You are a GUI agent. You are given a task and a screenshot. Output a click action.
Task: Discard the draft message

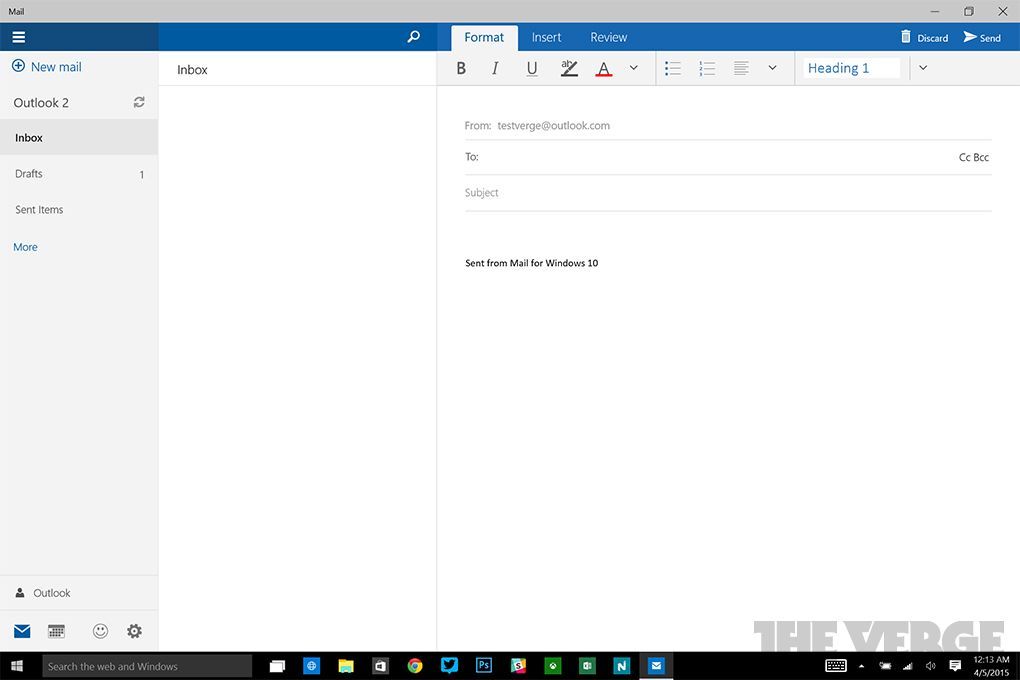pos(923,37)
